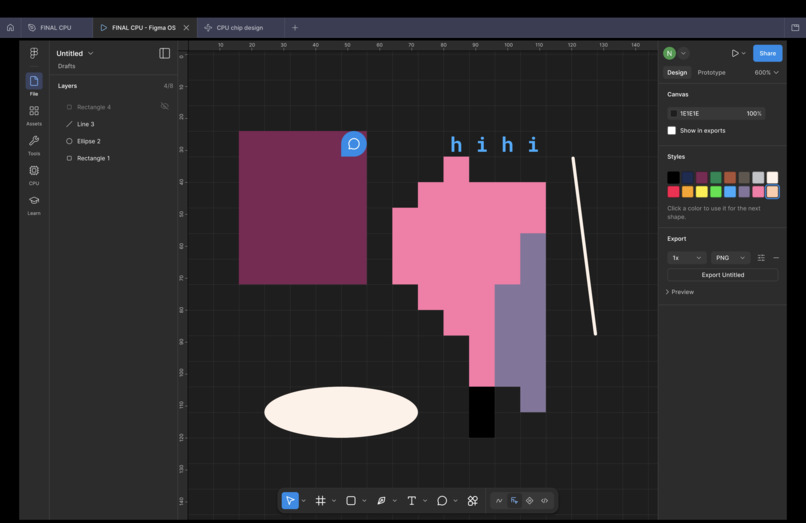Open the window icon at the tab bar's far right
This screenshot has width=806, height=523.
(795, 28)
